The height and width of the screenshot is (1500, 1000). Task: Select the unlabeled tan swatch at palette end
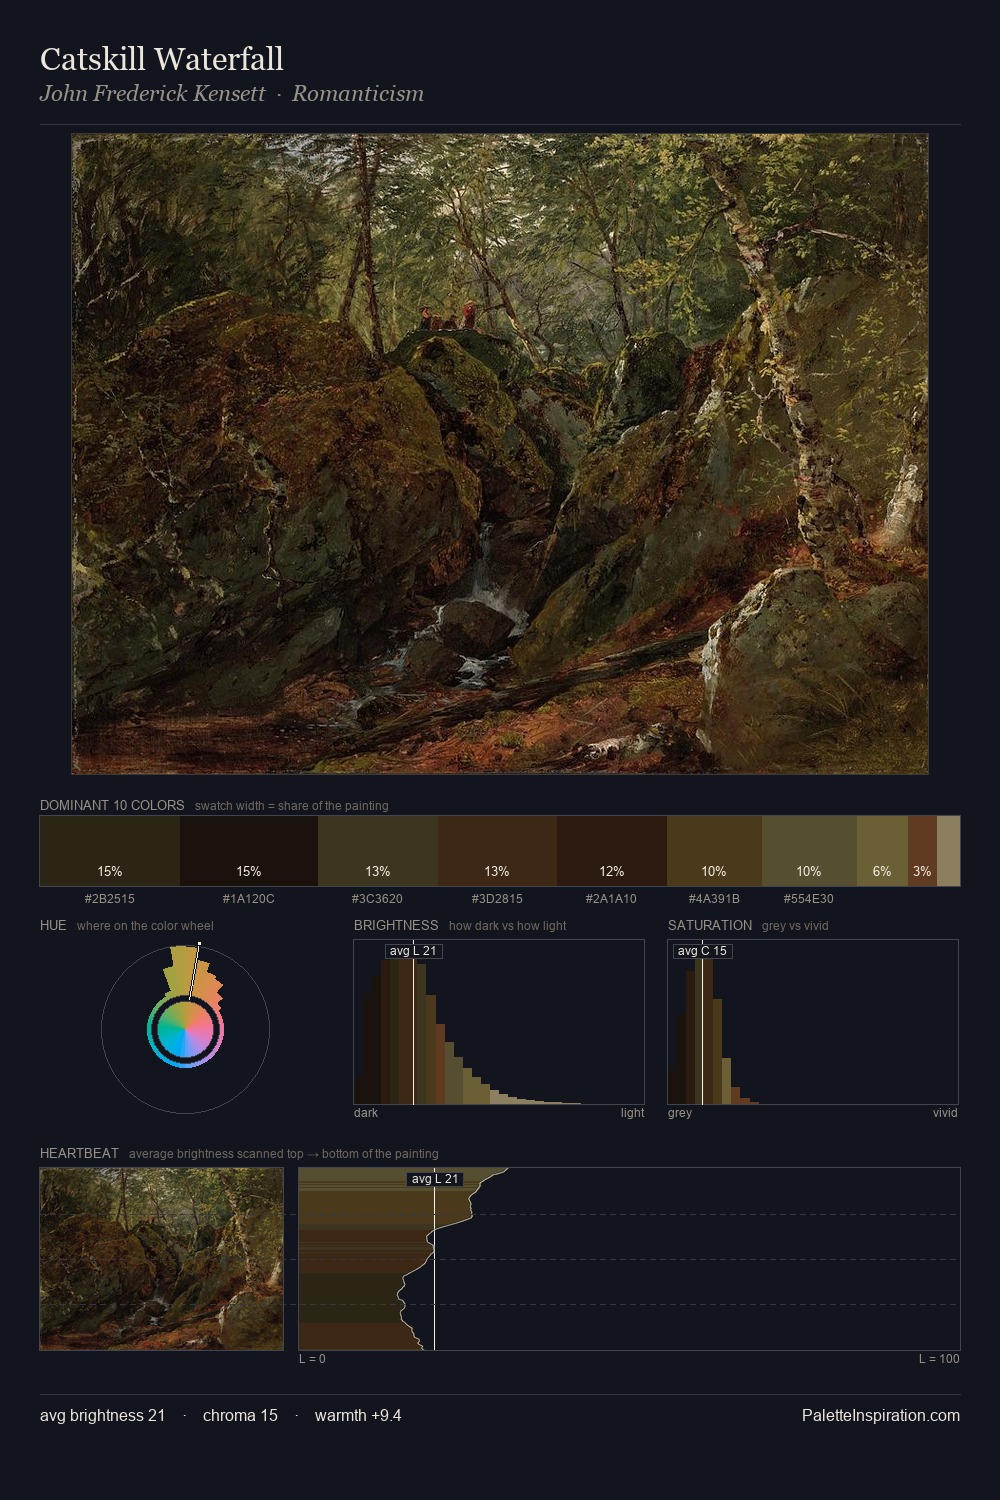[948, 851]
